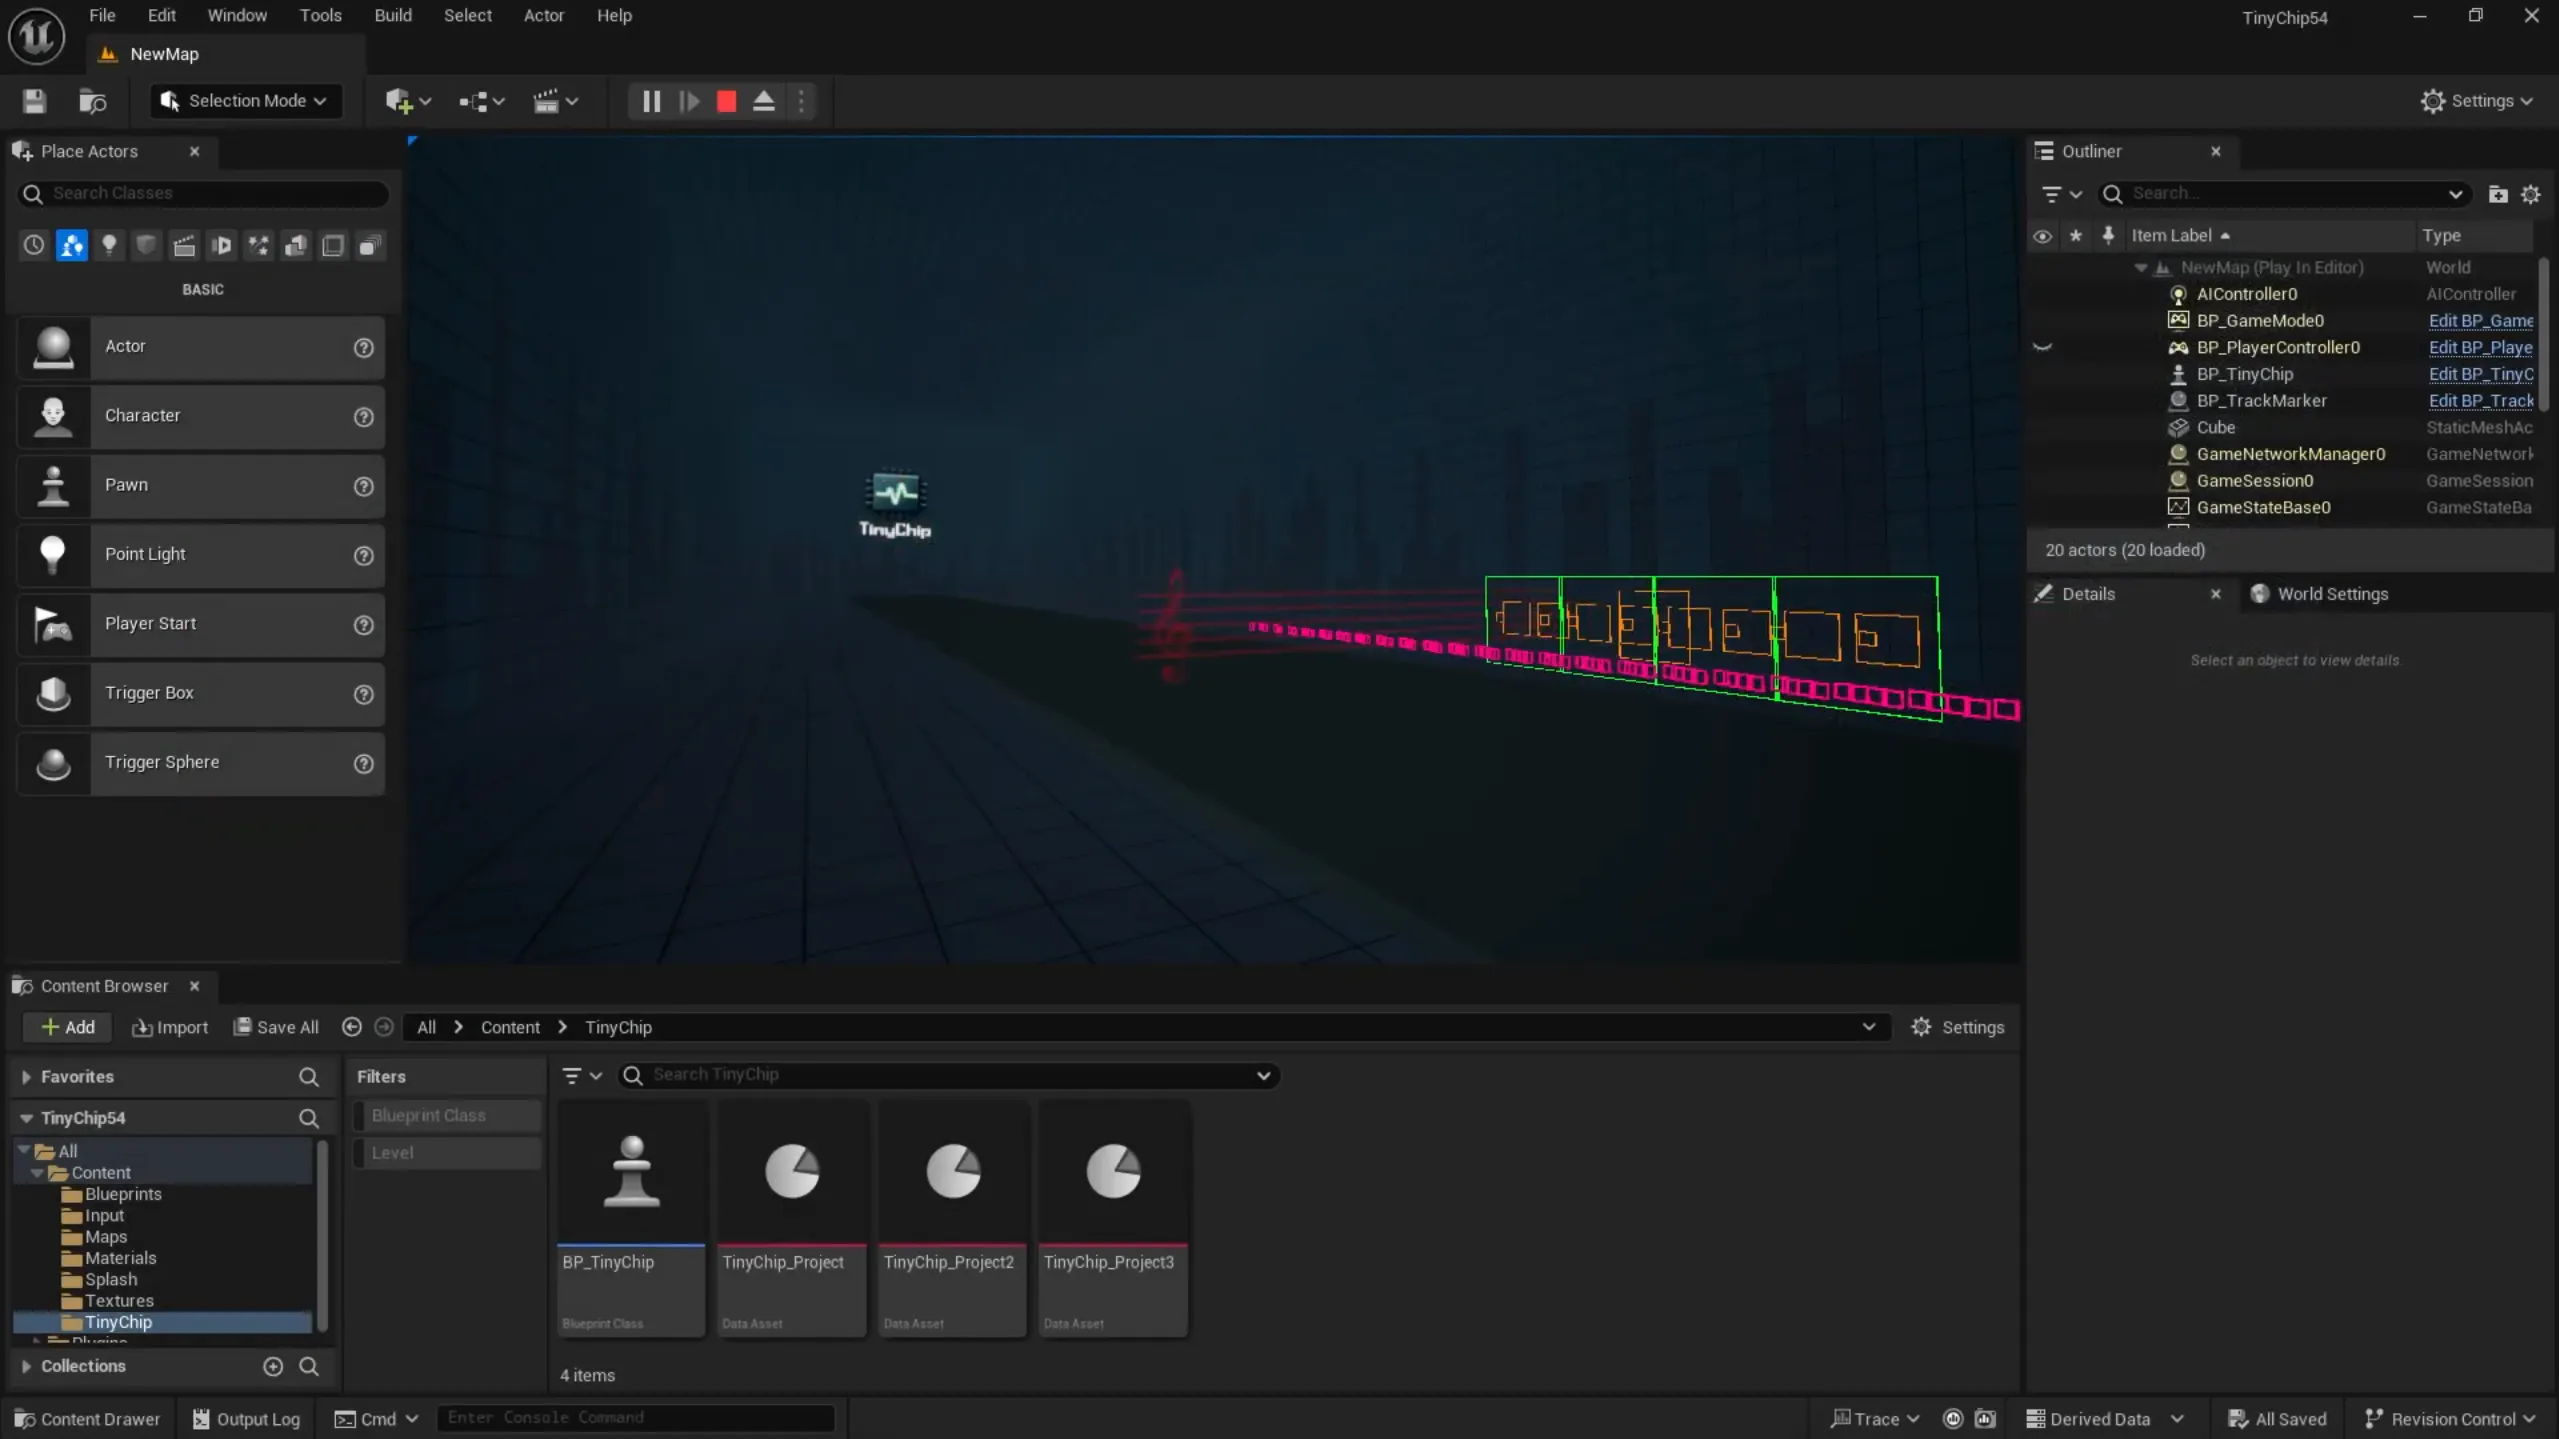Image resolution: width=2559 pixels, height=1439 pixels.
Task: Pause the play session
Action: pos(651,101)
